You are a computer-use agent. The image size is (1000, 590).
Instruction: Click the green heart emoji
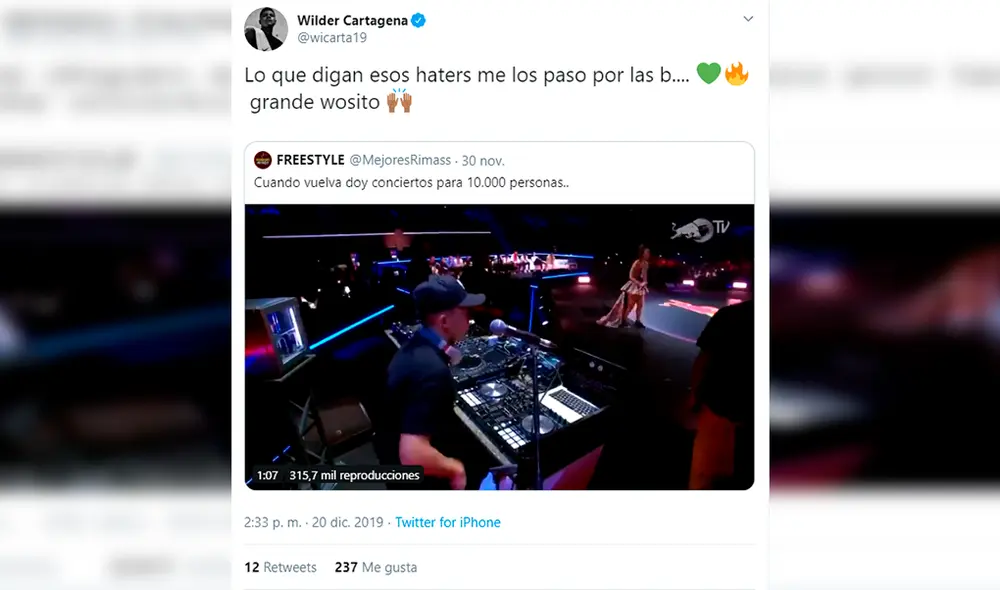click(x=708, y=75)
